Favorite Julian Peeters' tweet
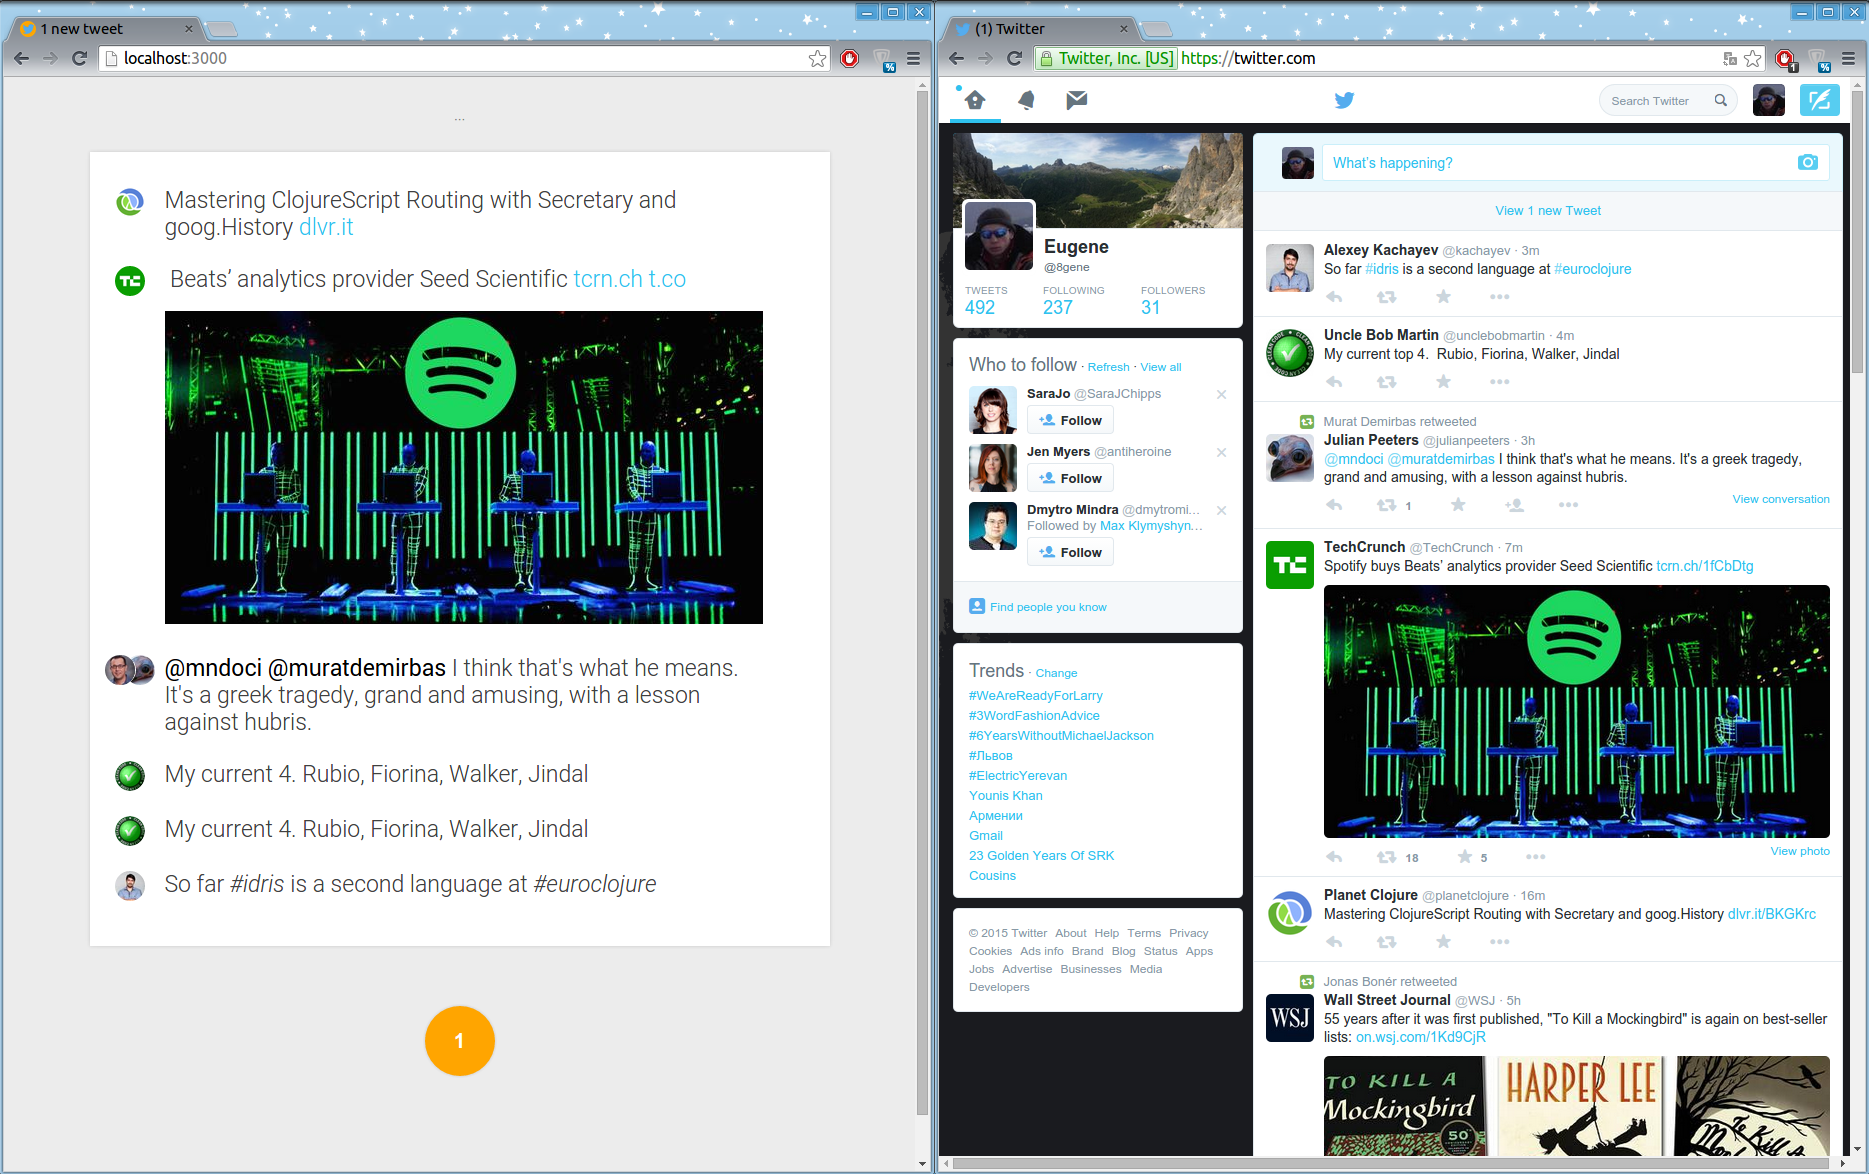This screenshot has height=1174, width=1869. coord(1458,505)
